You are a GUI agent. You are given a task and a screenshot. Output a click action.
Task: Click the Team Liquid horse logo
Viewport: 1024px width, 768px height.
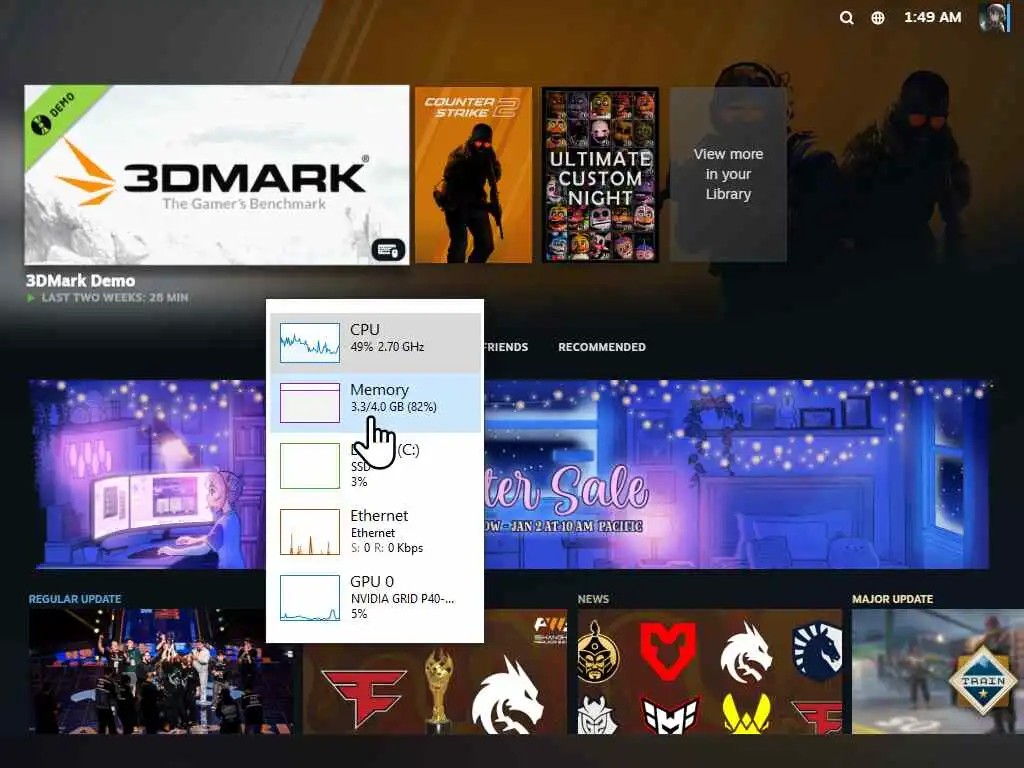816,650
